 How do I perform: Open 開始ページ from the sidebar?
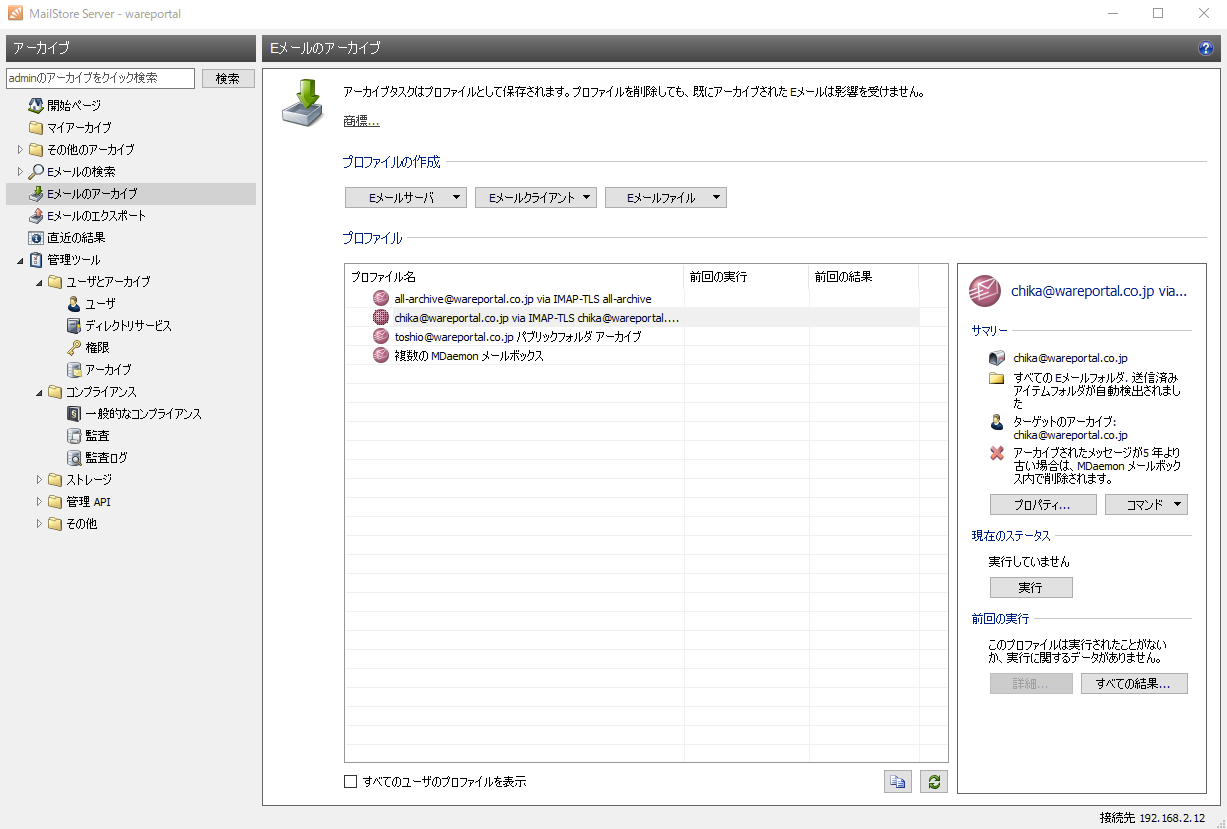click(x=74, y=106)
